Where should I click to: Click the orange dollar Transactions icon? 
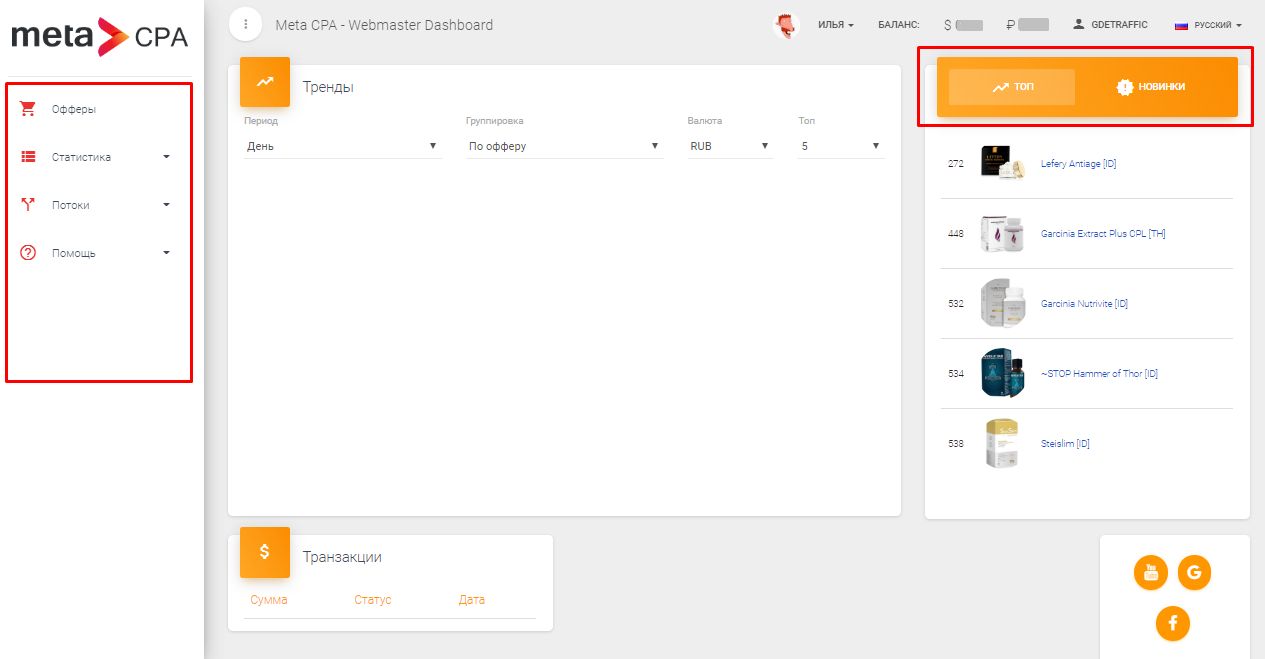tap(265, 552)
